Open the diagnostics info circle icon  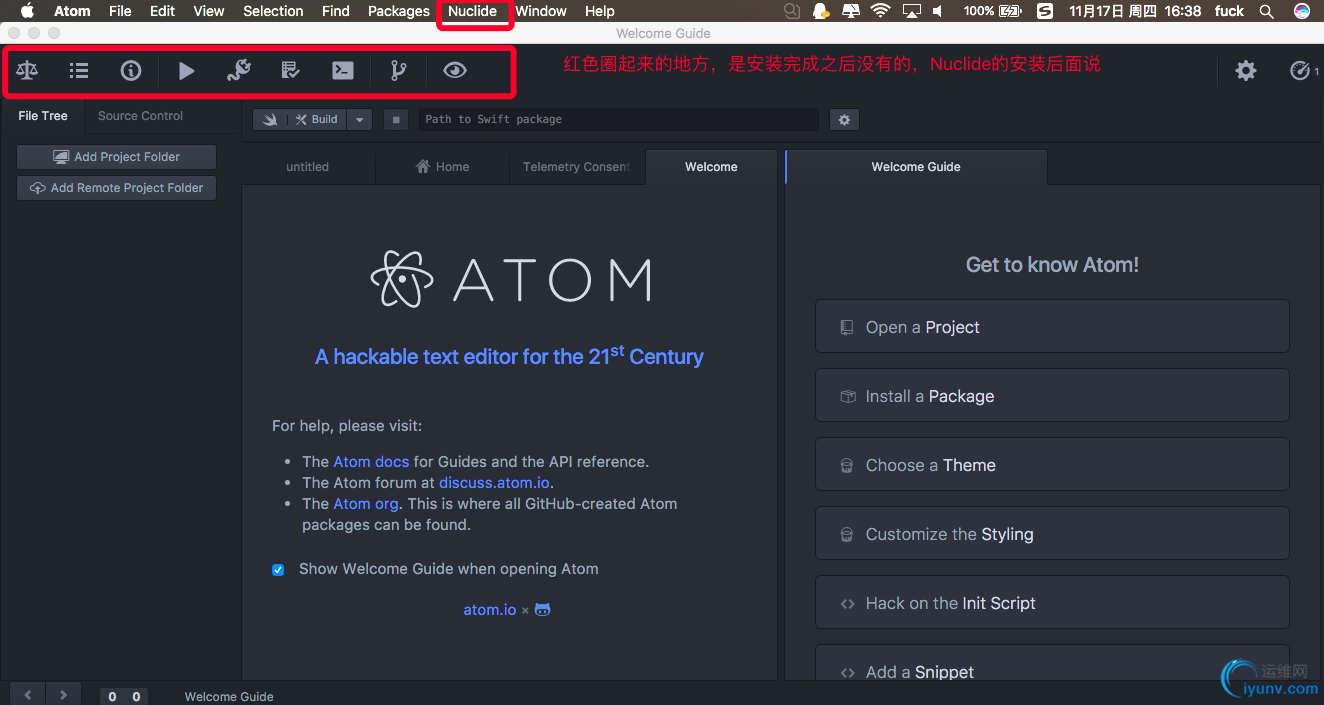pos(131,71)
